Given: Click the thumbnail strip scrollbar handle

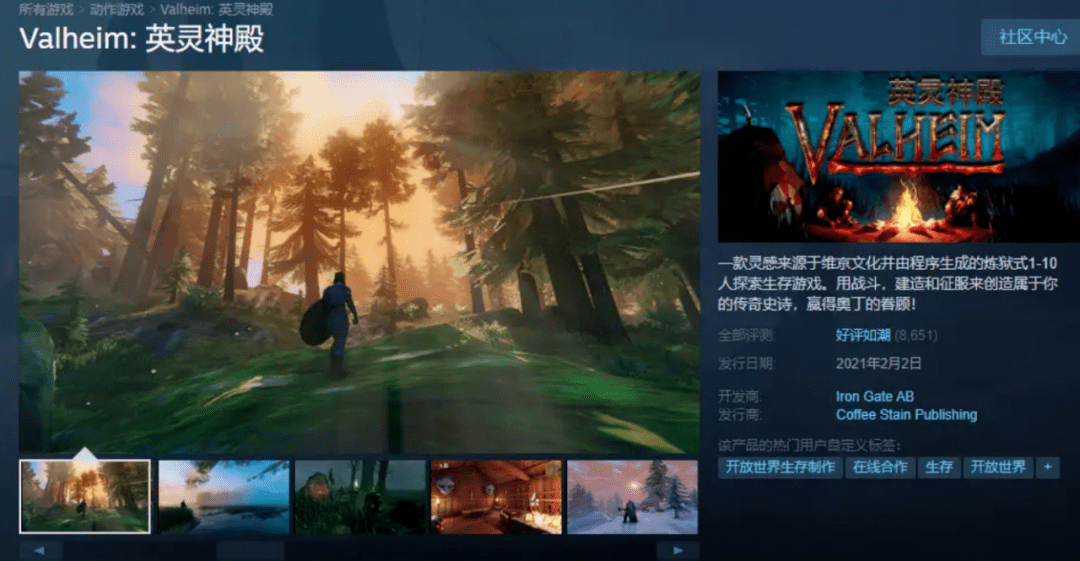Looking at the screenshot, I should coord(250,550).
